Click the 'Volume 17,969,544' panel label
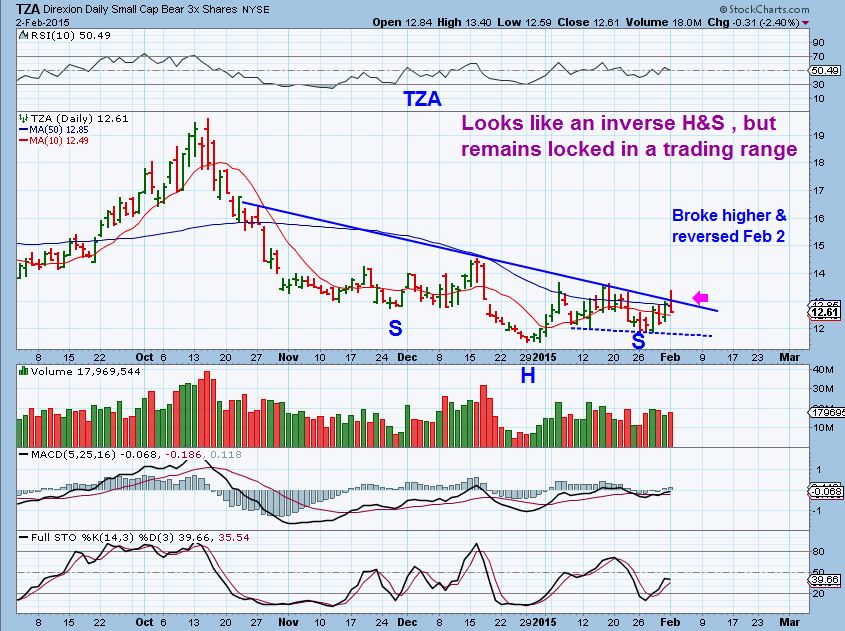Screen dimensions: 845x631 coord(85,371)
